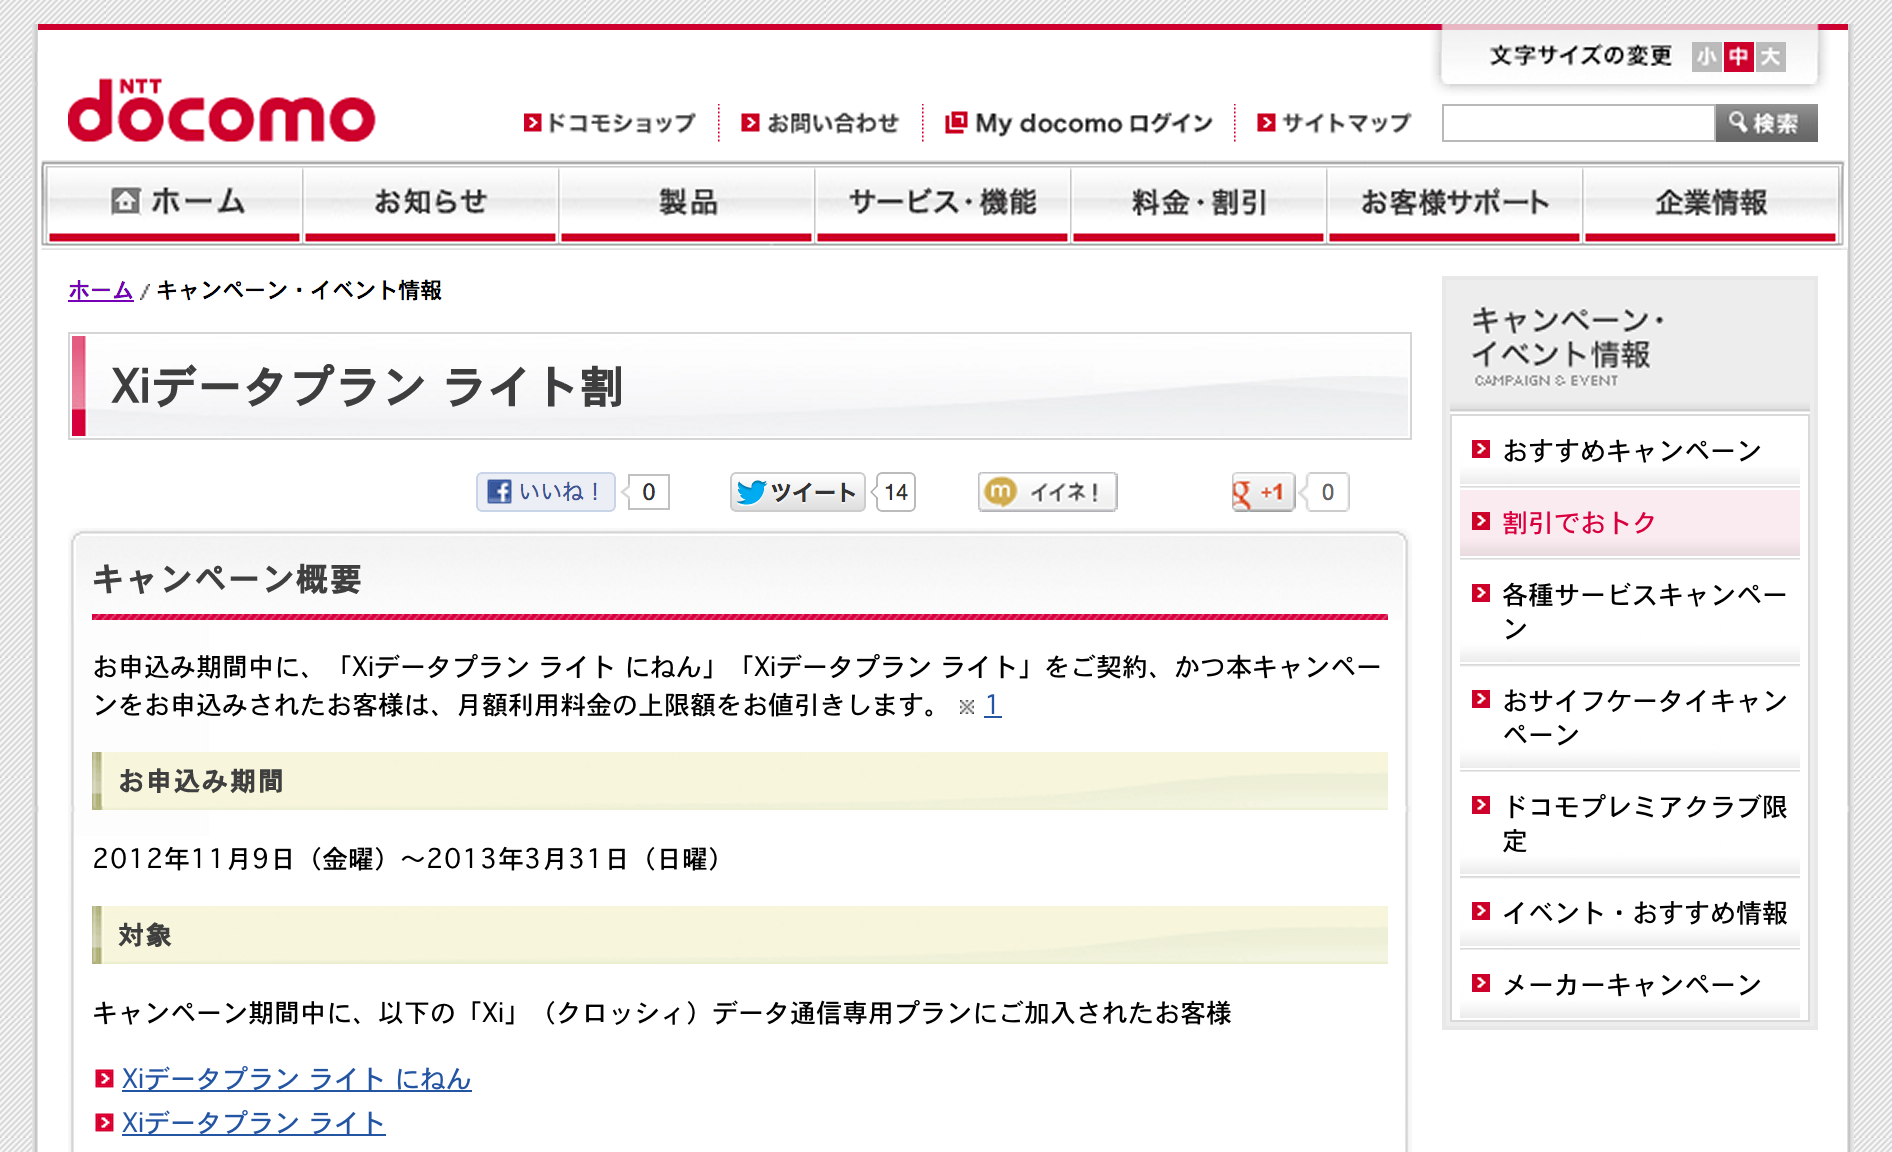This screenshot has height=1152, width=1892.
Task: Open the 料金・割引 navigation tab
Action: coord(1198,204)
